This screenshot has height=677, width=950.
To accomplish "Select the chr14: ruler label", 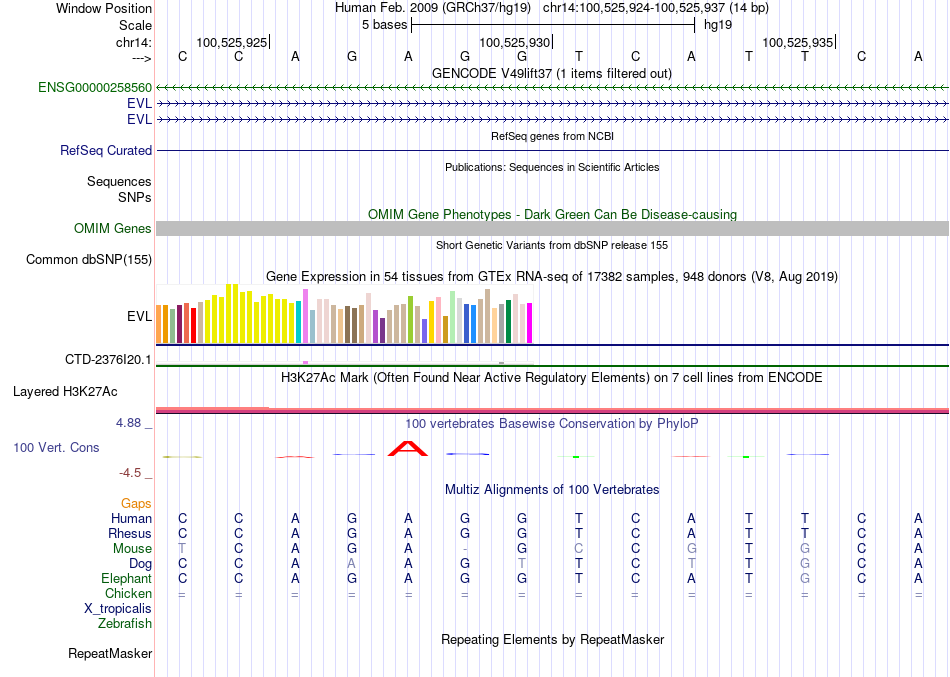I will pyautogui.click(x=133, y=42).
